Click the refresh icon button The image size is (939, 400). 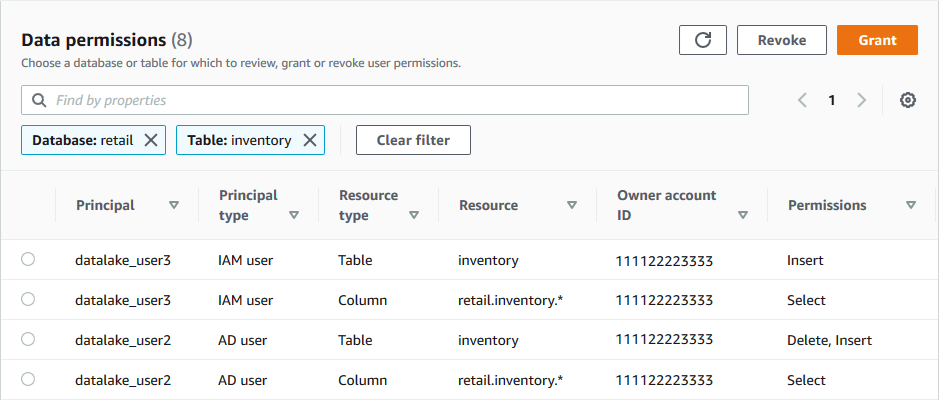click(703, 40)
